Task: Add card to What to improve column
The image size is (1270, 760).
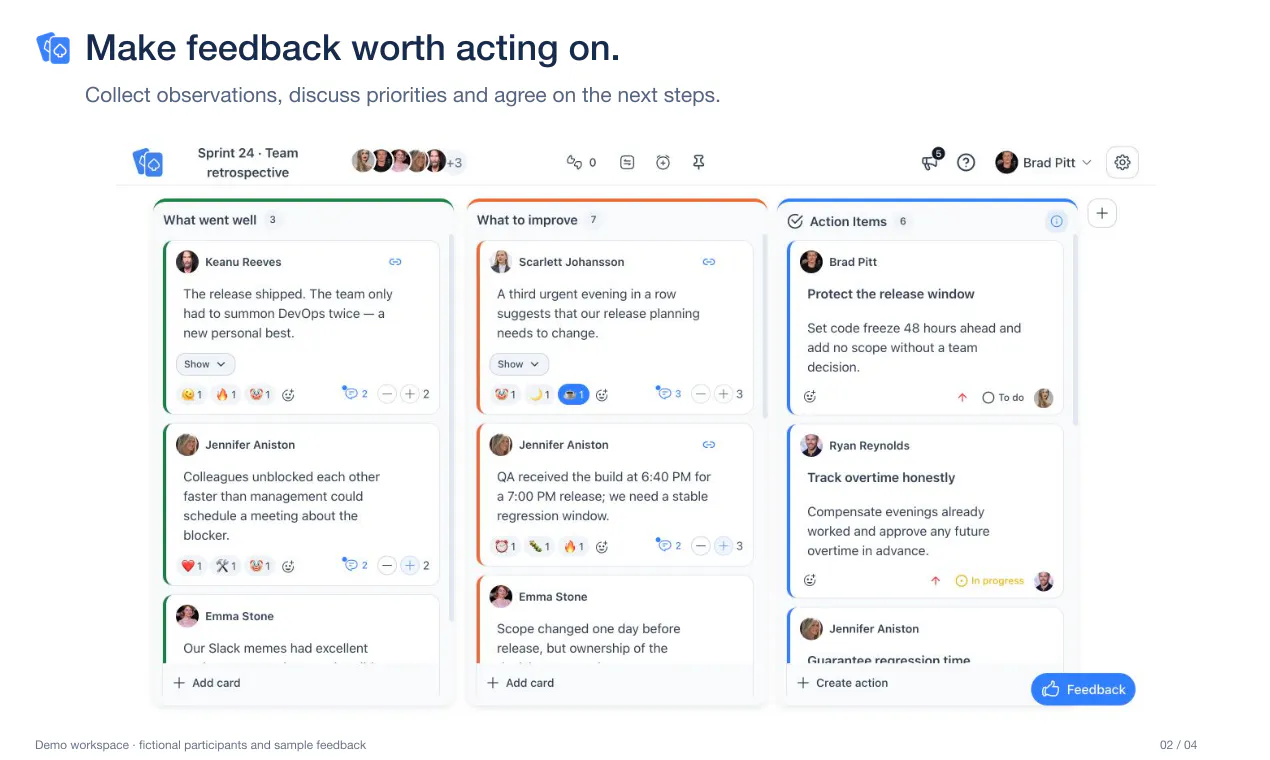Action: (x=520, y=683)
